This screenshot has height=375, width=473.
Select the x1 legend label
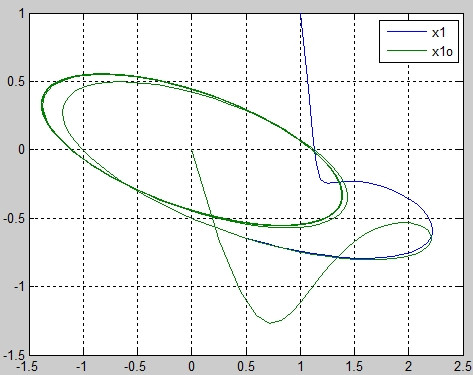tap(439, 33)
